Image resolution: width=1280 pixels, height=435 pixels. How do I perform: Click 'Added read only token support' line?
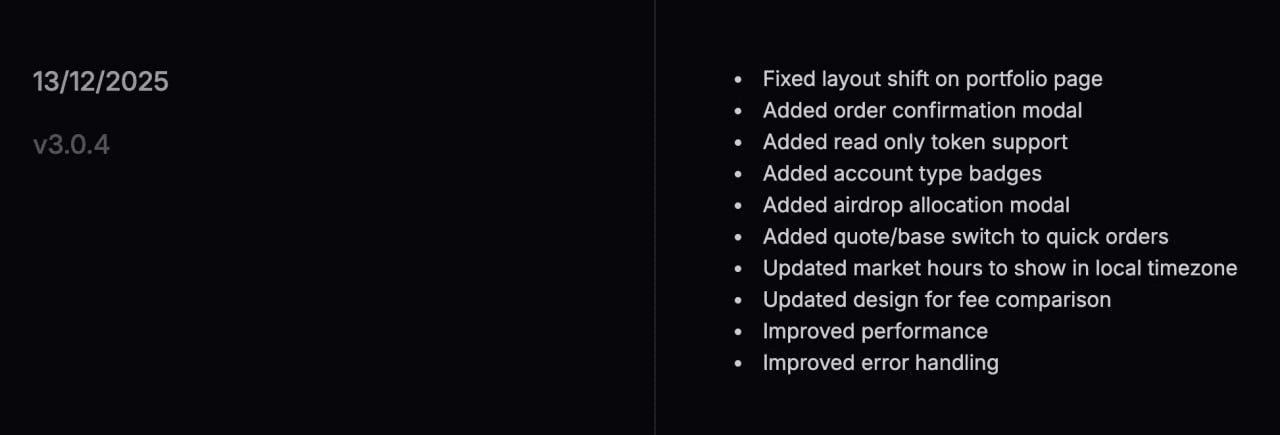pyautogui.click(x=915, y=142)
